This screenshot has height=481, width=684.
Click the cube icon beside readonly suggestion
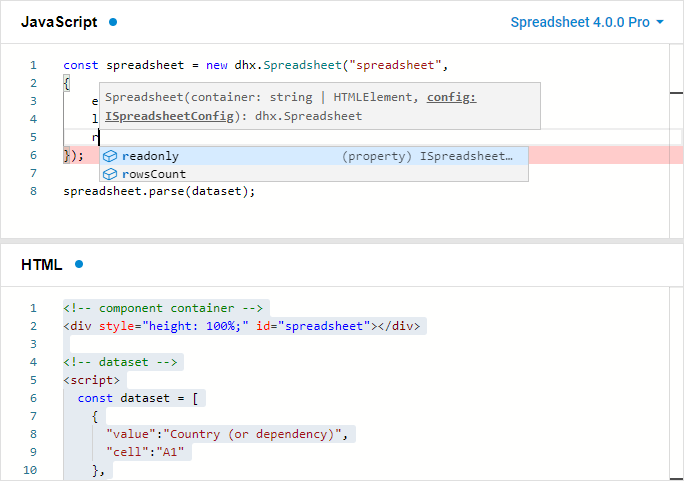[x=109, y=156]
